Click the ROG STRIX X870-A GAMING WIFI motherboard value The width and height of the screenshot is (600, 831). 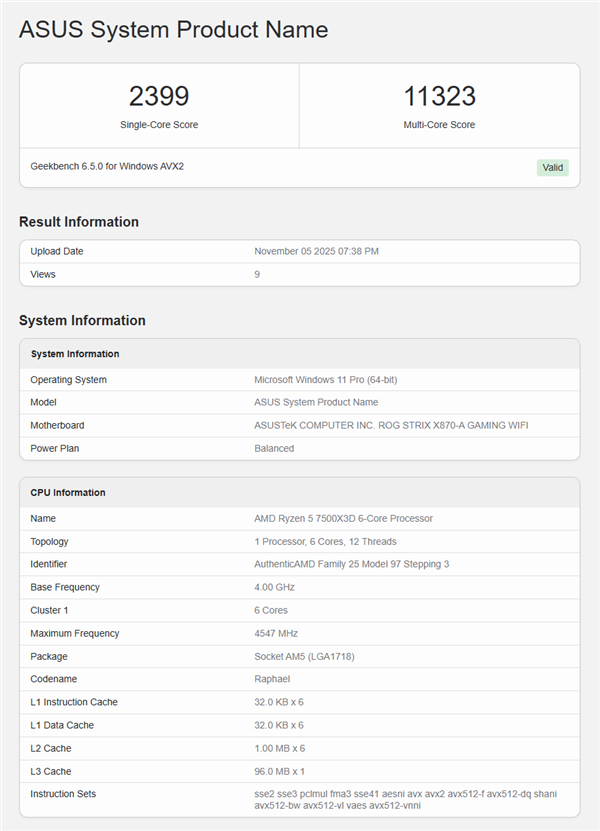[391, 425]
